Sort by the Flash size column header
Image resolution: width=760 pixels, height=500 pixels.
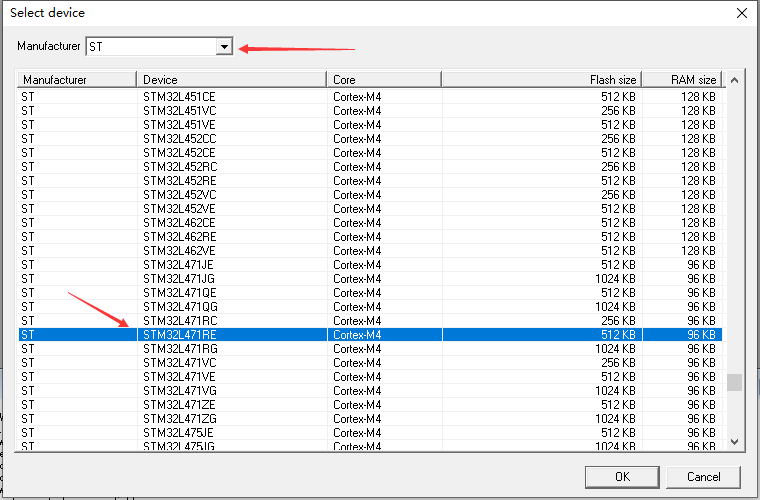[542, 79]
